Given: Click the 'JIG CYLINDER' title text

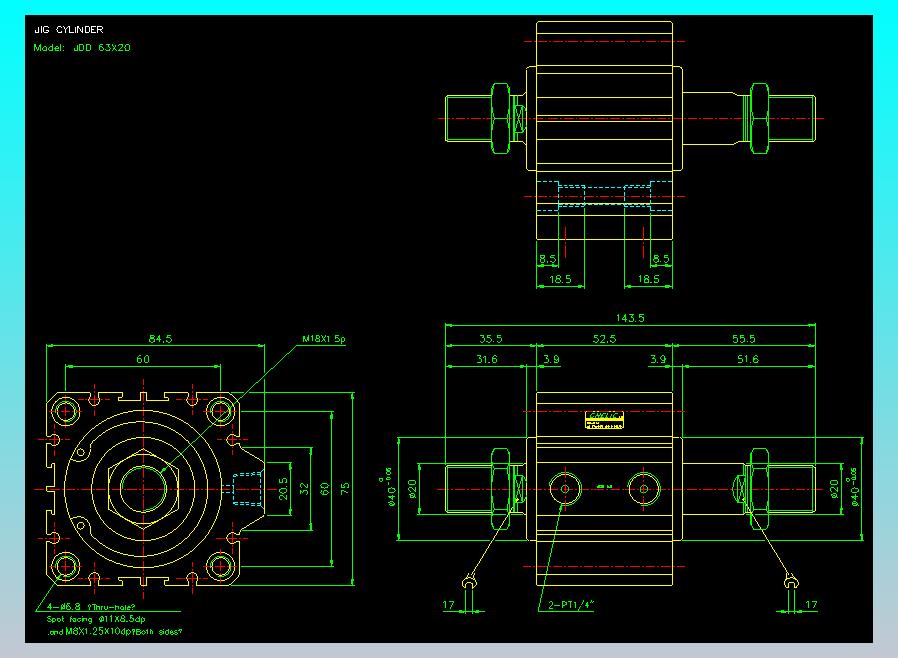Looking at the screenshot, I should [69, 29].
